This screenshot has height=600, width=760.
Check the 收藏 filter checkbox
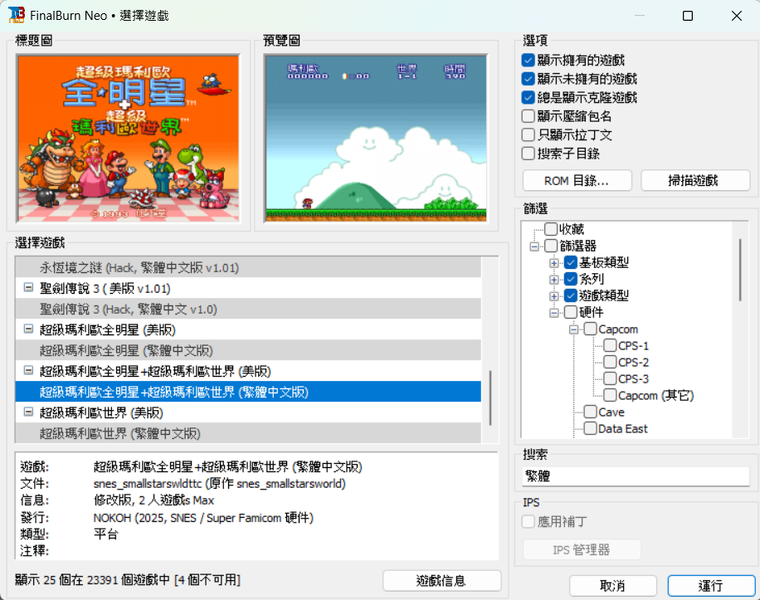click(x=551, y=229)
